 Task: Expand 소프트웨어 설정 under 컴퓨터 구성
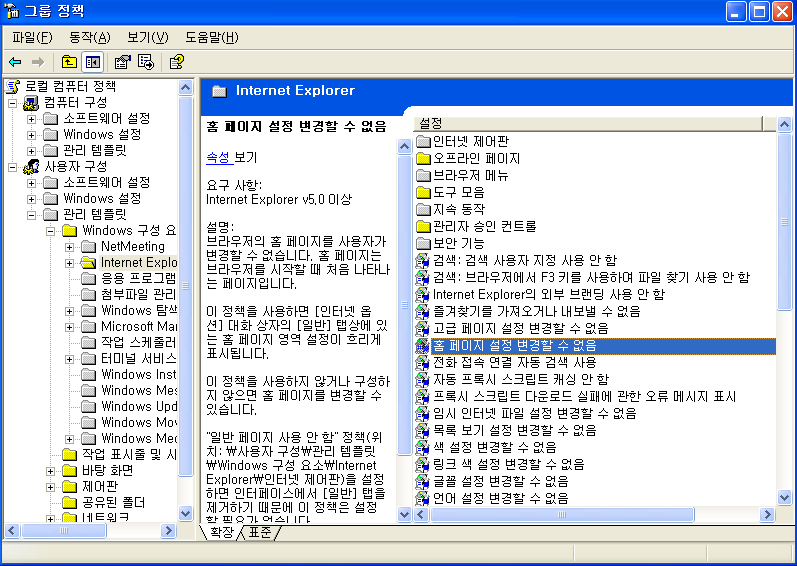tap(32, 119)
